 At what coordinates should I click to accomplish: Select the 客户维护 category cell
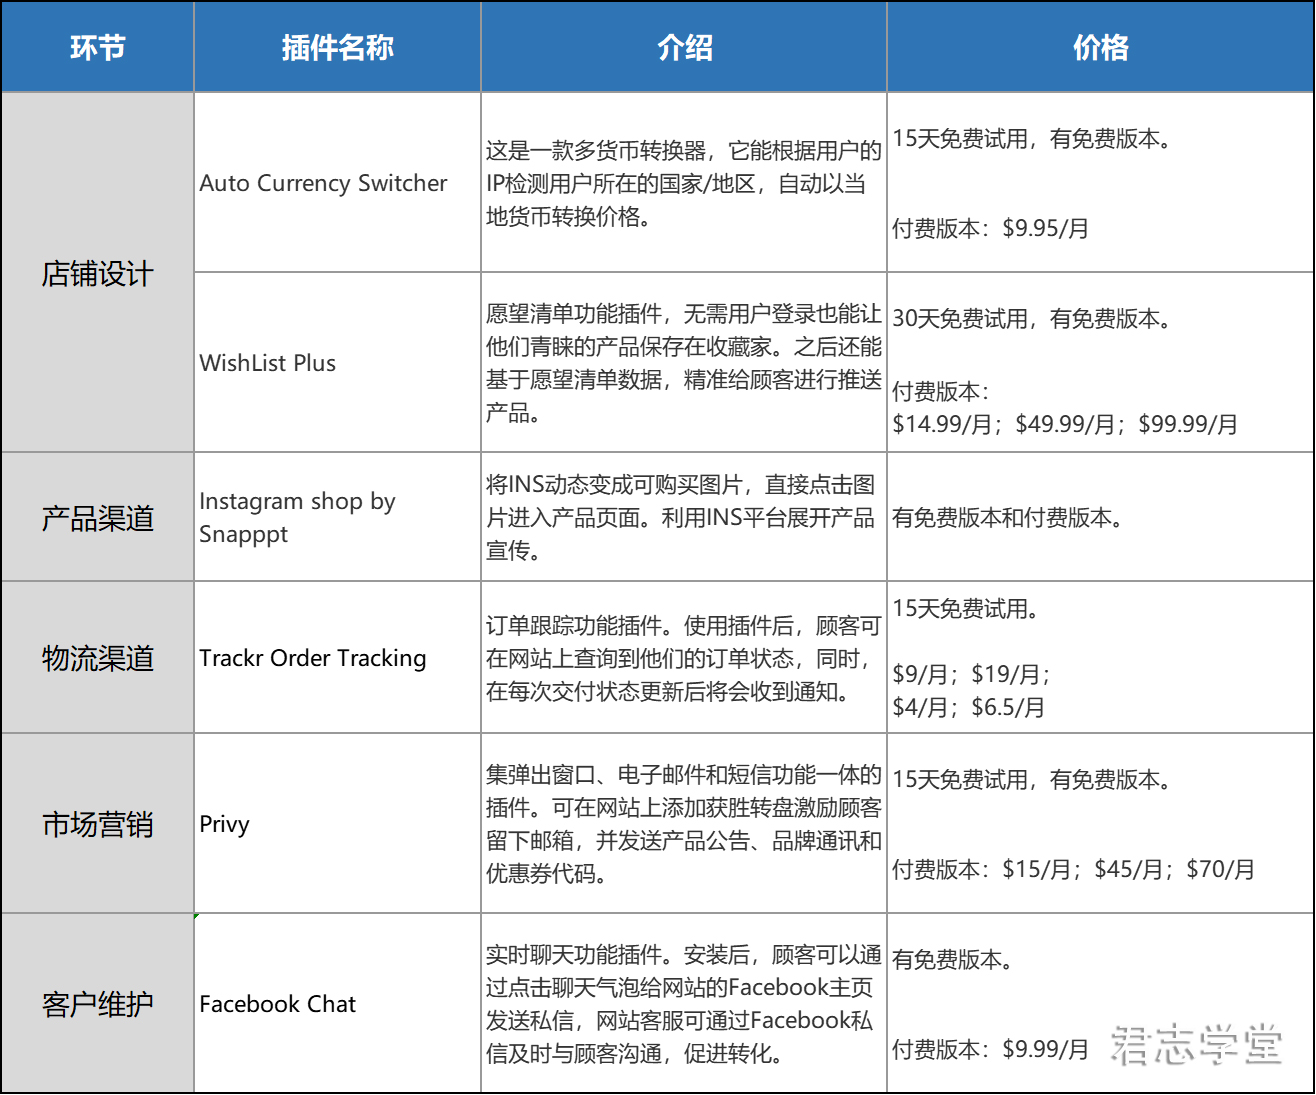tap(98, 1004)
